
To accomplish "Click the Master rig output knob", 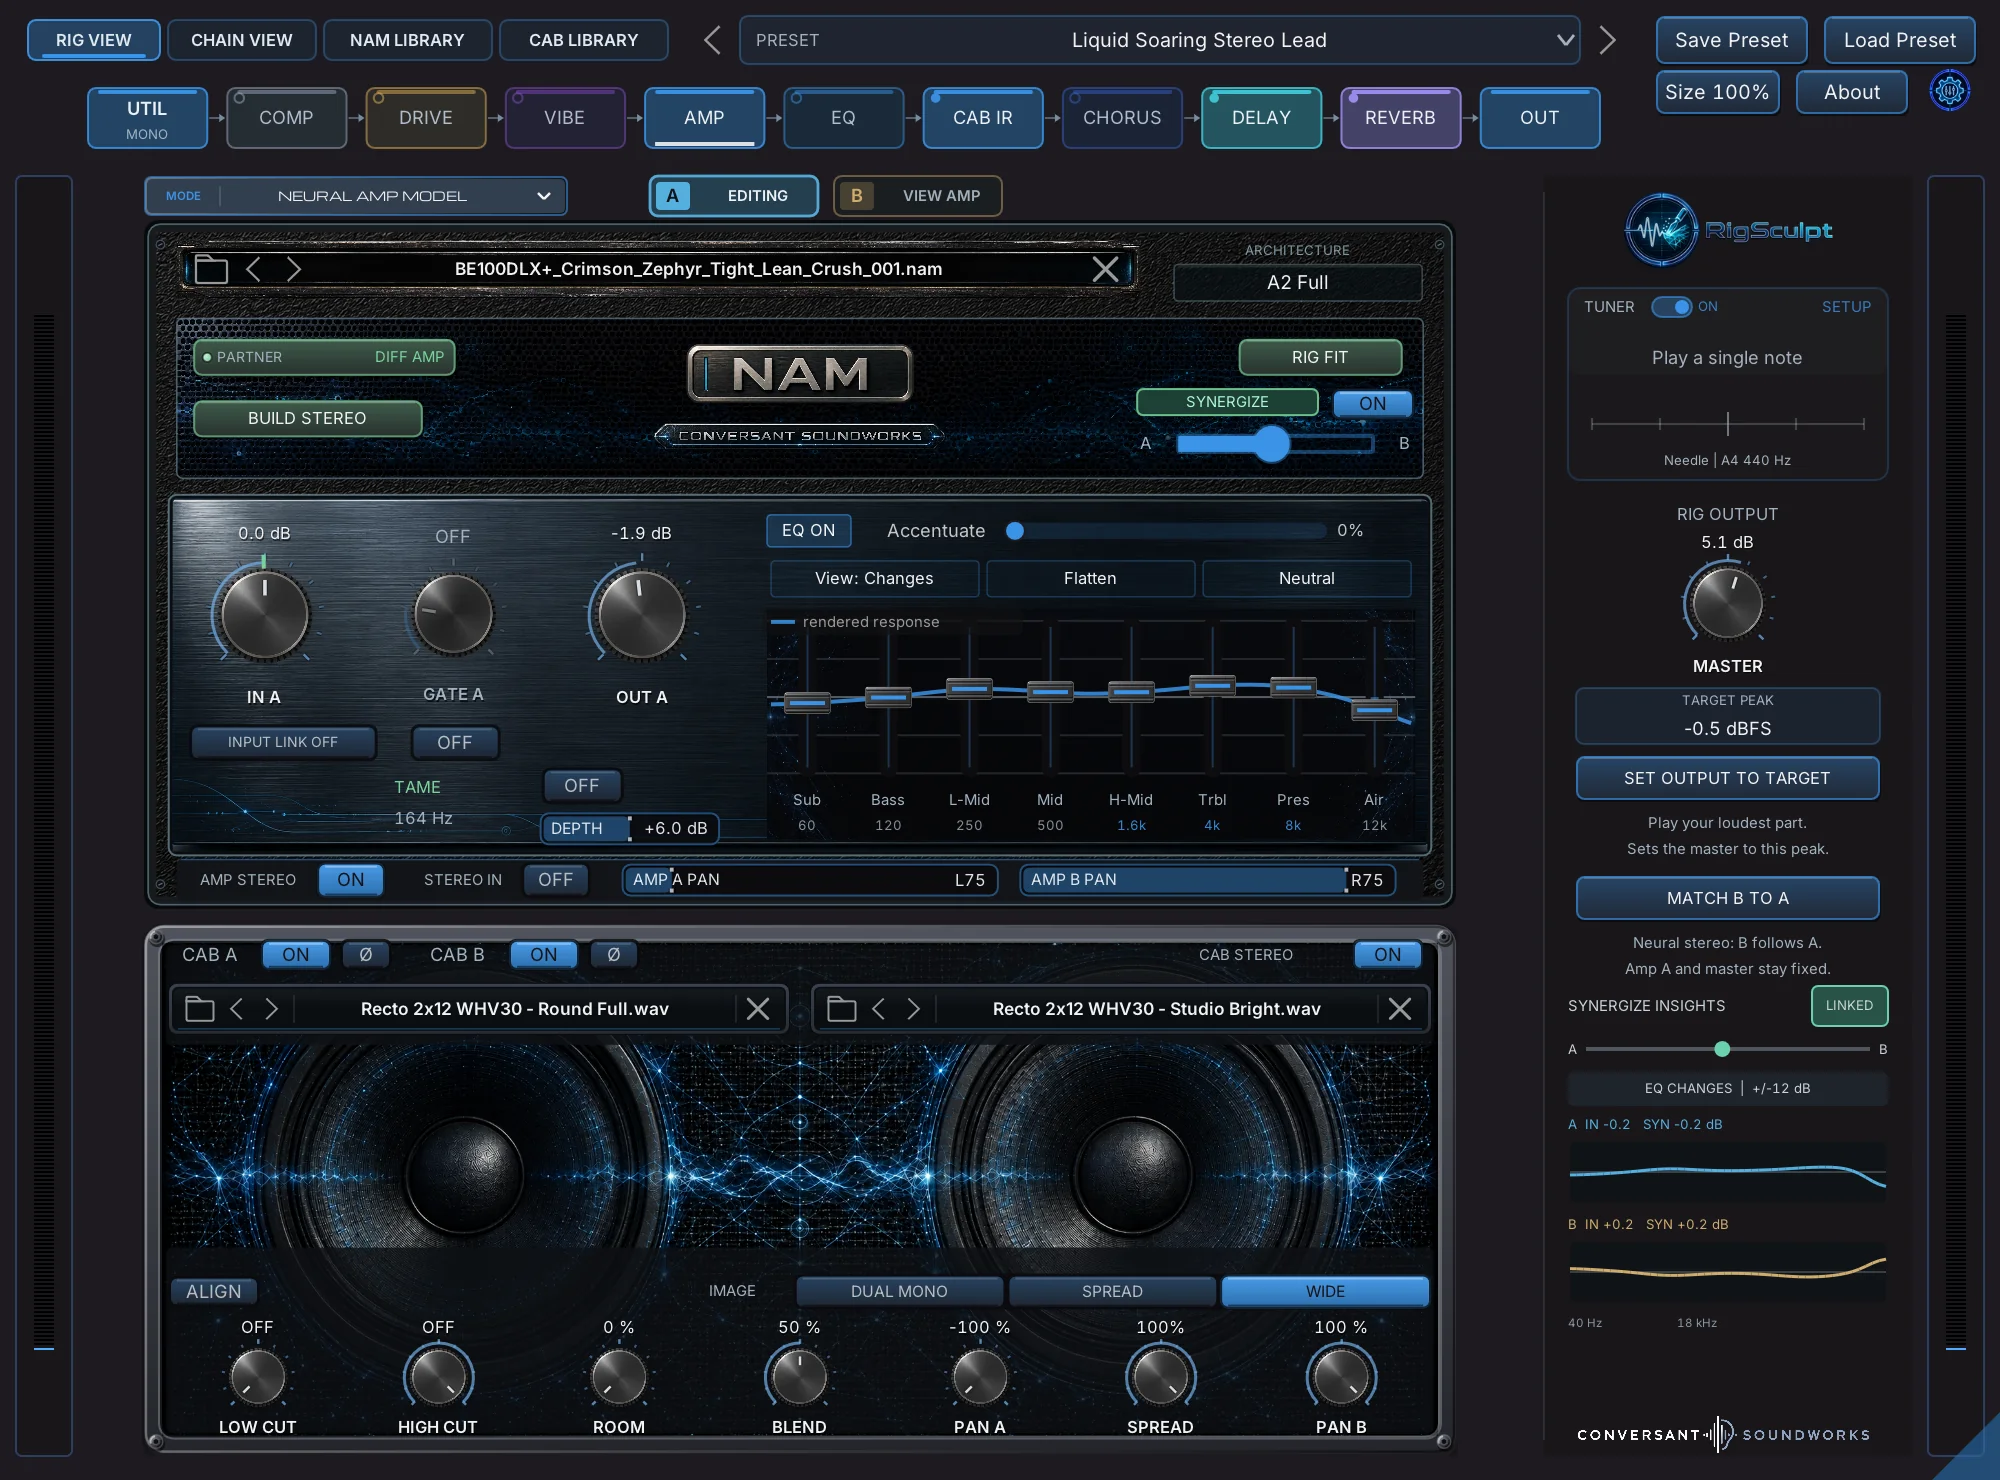I will 1727,602.
